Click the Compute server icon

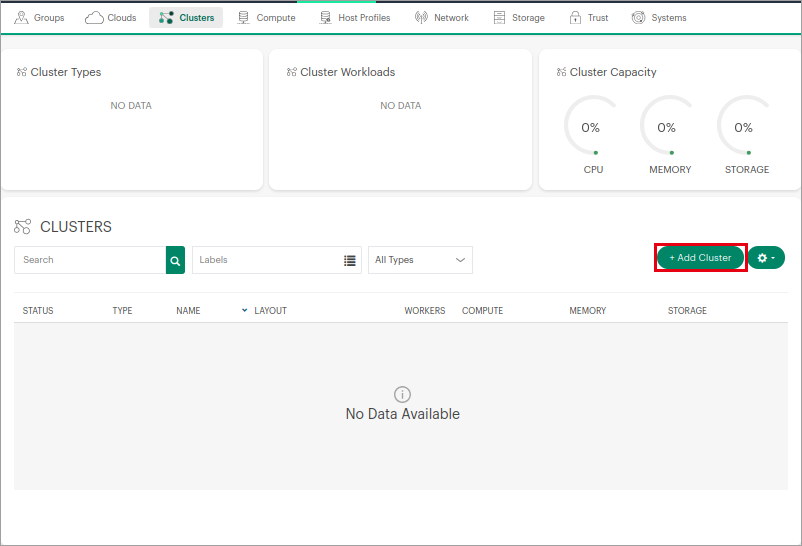(243, 17)
